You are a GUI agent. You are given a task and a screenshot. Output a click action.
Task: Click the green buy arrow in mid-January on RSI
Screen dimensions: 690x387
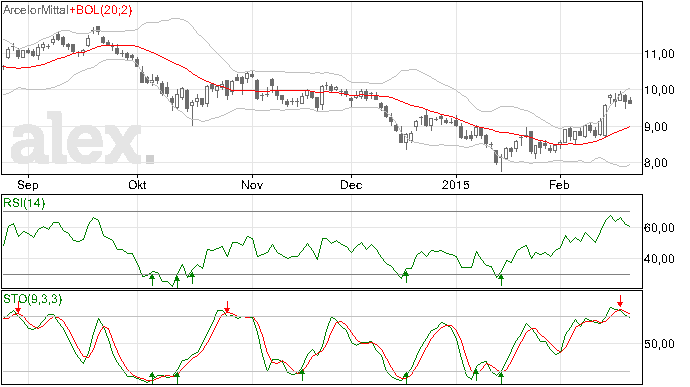tap(501, 280)
